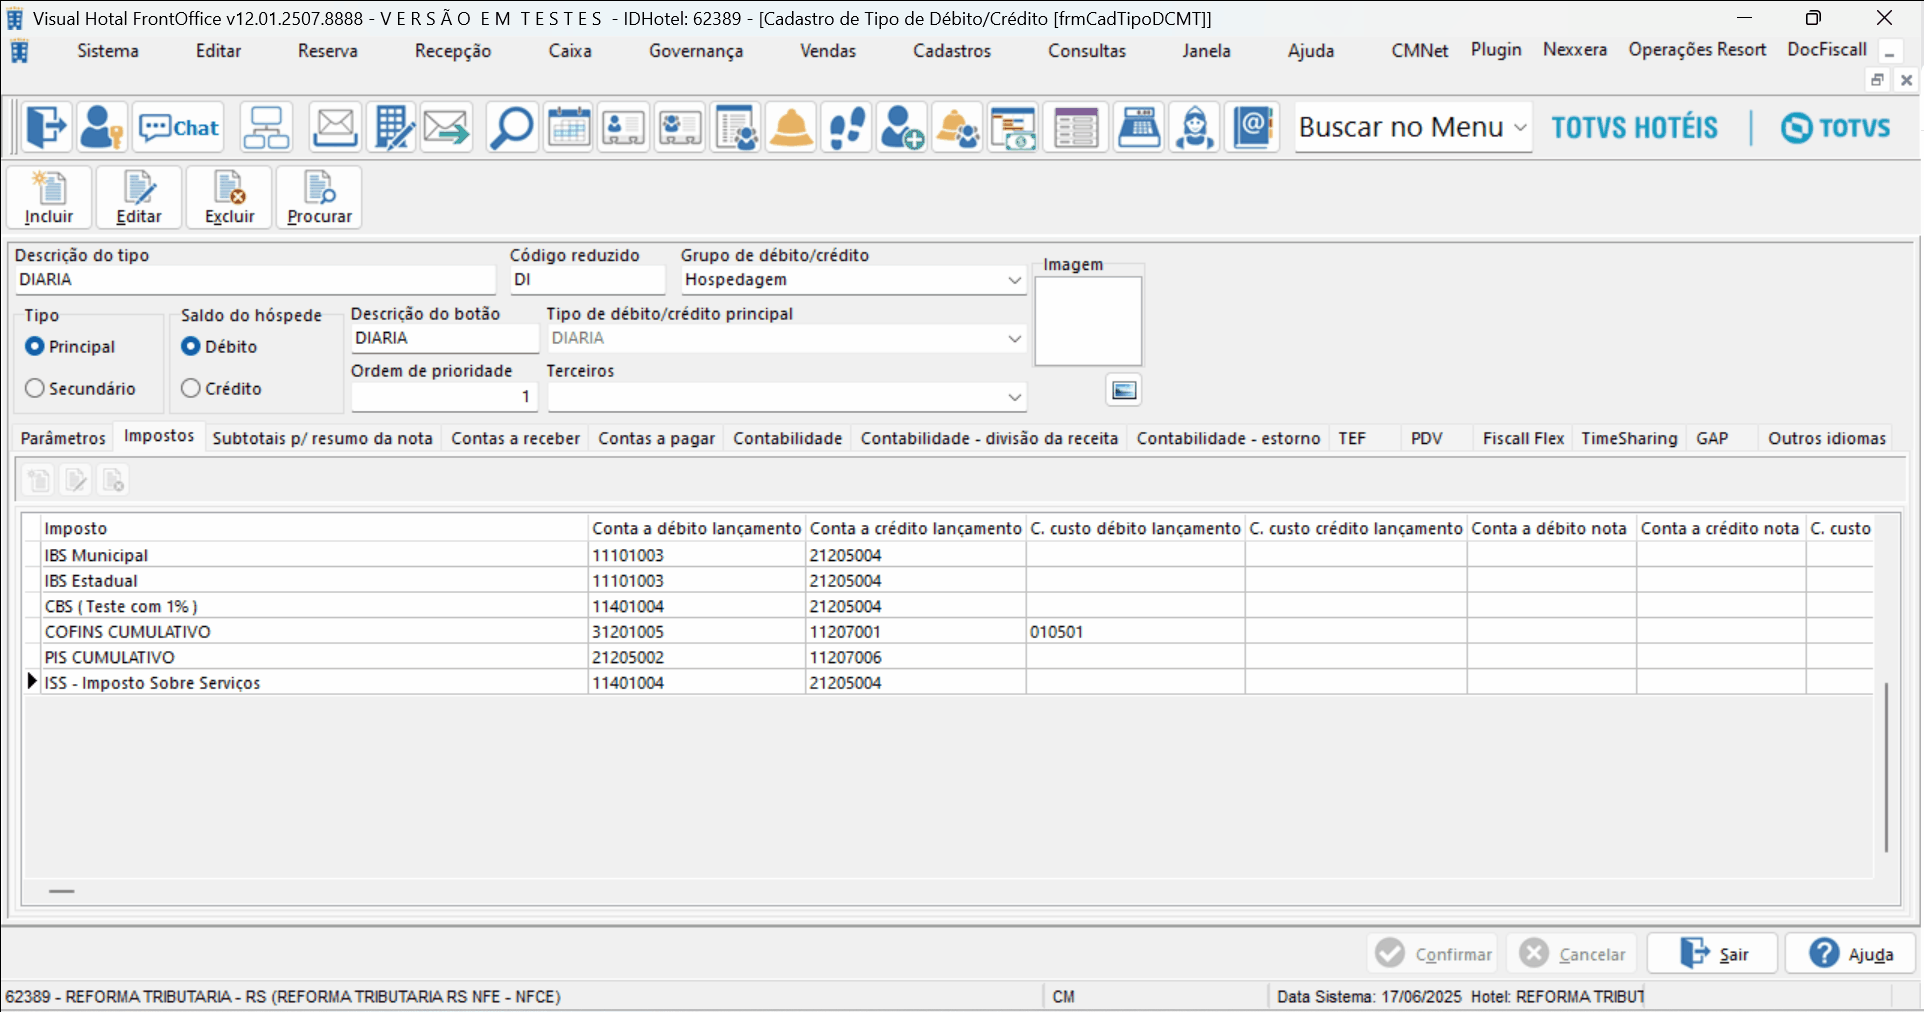The width and height of the screenshot is (1924, 1012).
Task: Expand the Grupo de débito/crédito dropdown
Action: pyautogui.click(x=1014, y=281)
